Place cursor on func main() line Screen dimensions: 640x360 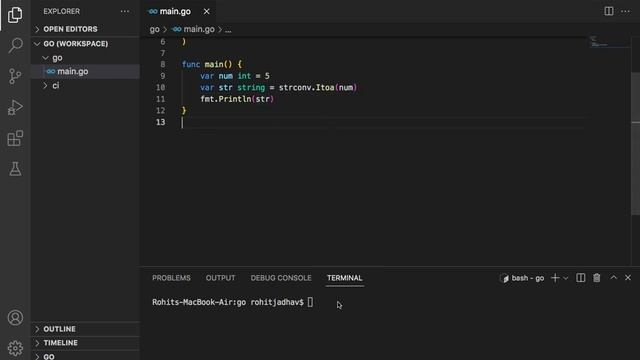click(x=212, y=64)
